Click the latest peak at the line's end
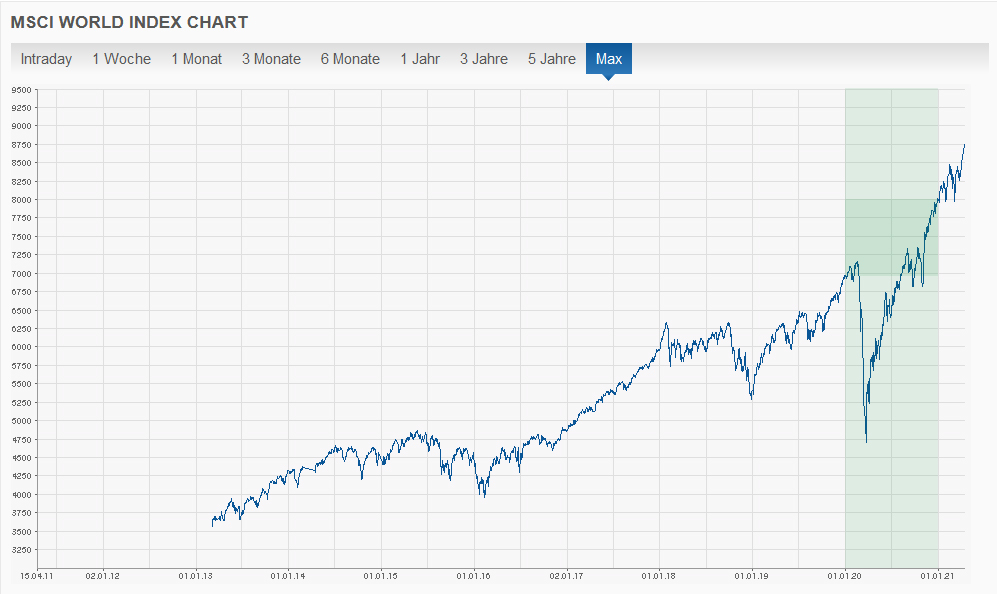This screenshot has width=997, height=594. coord(964,145)
